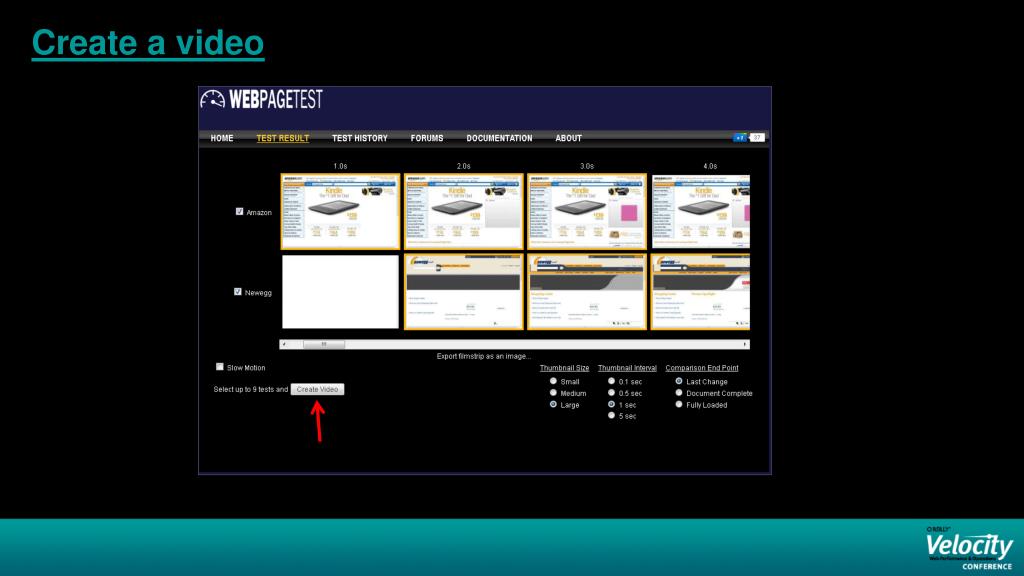Screen dimensions: 1024x576
Task: Toggle the Amazon test checkbox
Action: click(x=239, y=212)
